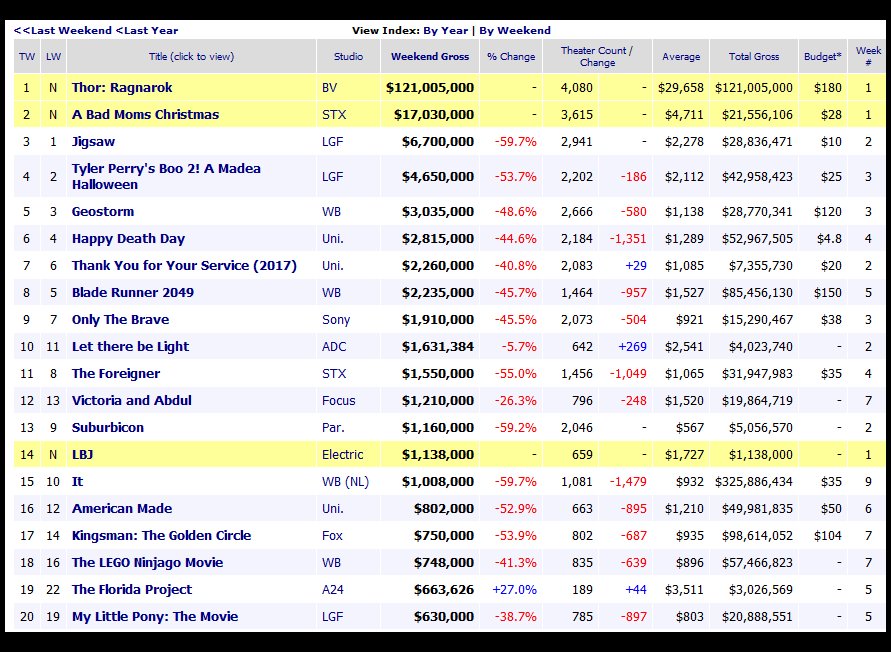The height and width of the screenshot is (652, 891).
Task: Open The LEGO Ninjago Movie title
Action: [148, 563]
